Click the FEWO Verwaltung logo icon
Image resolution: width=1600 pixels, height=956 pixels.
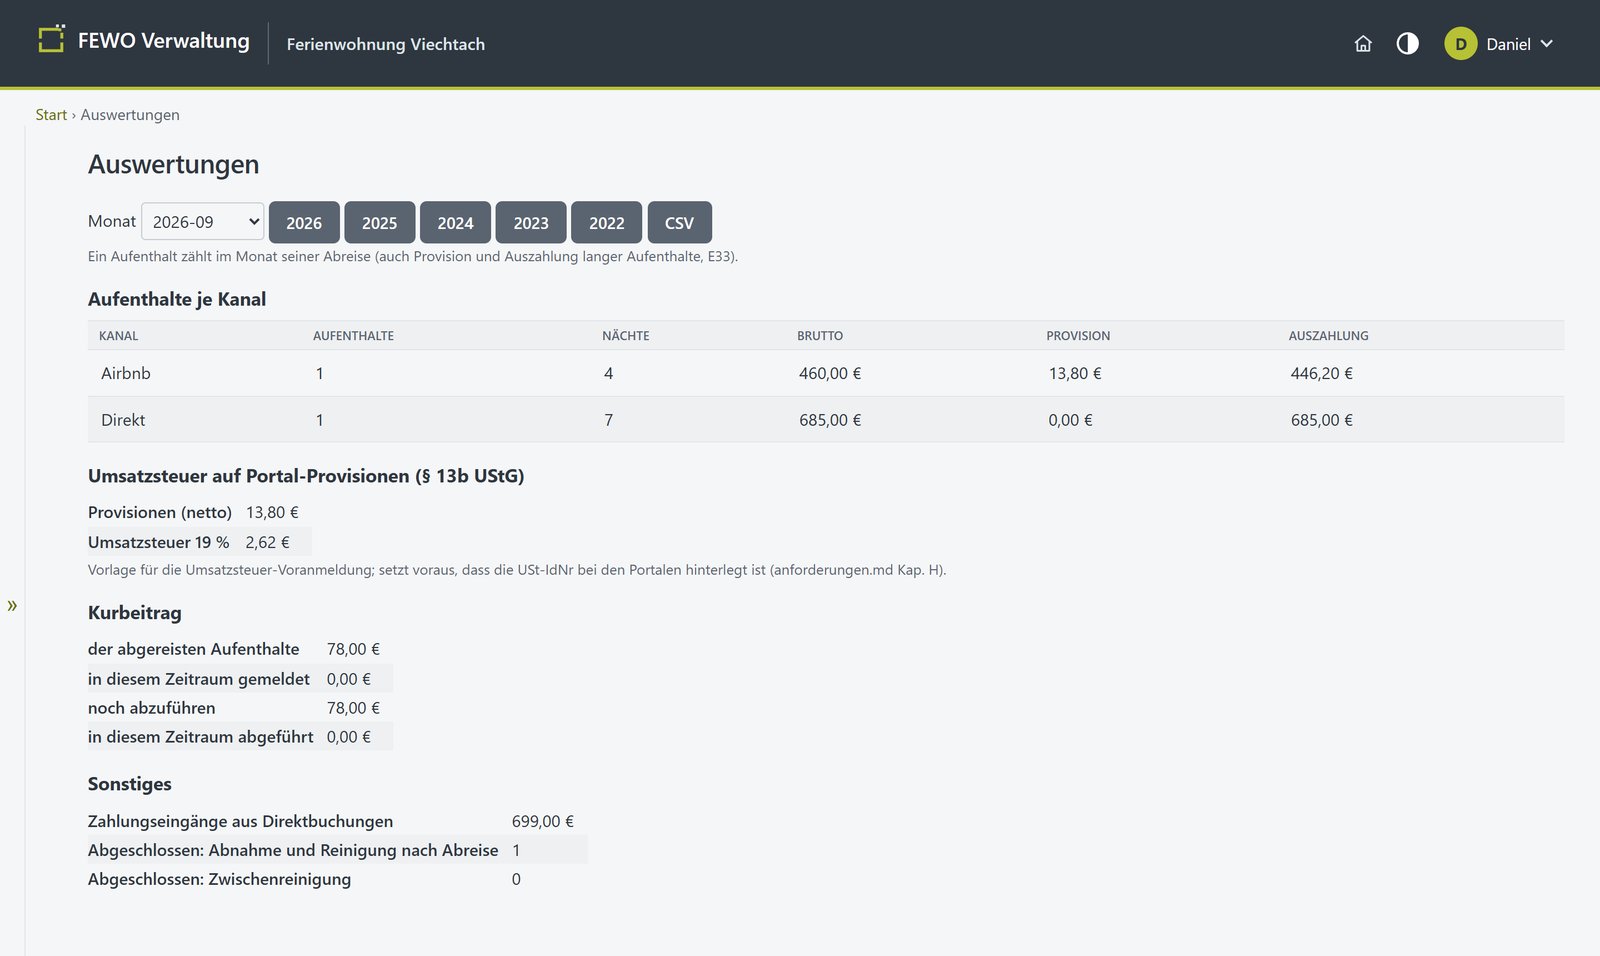(51, 39)
